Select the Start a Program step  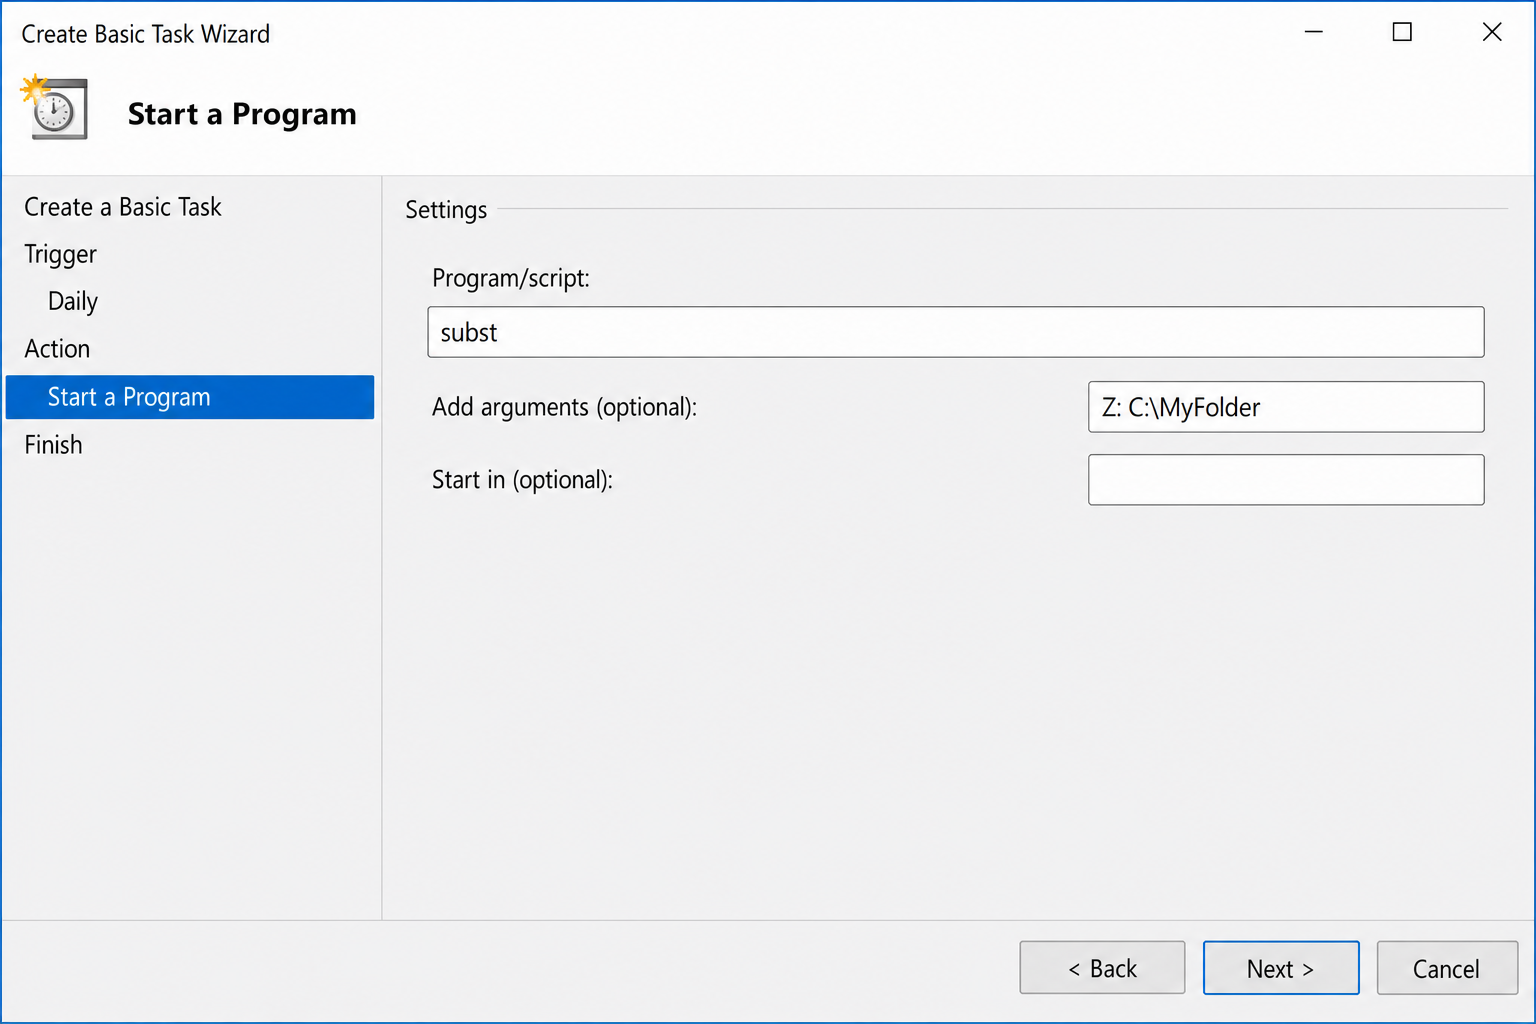tap(190, 397)
